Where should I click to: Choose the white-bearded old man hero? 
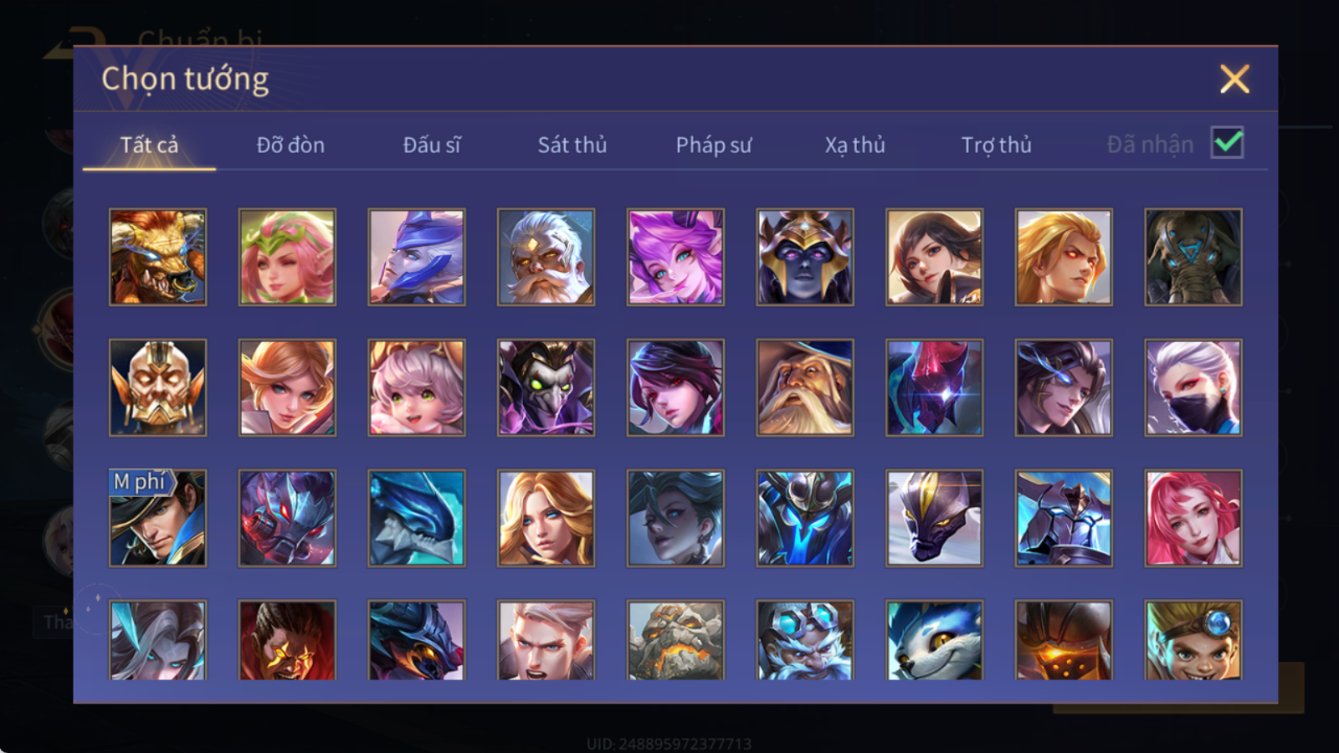546,257
